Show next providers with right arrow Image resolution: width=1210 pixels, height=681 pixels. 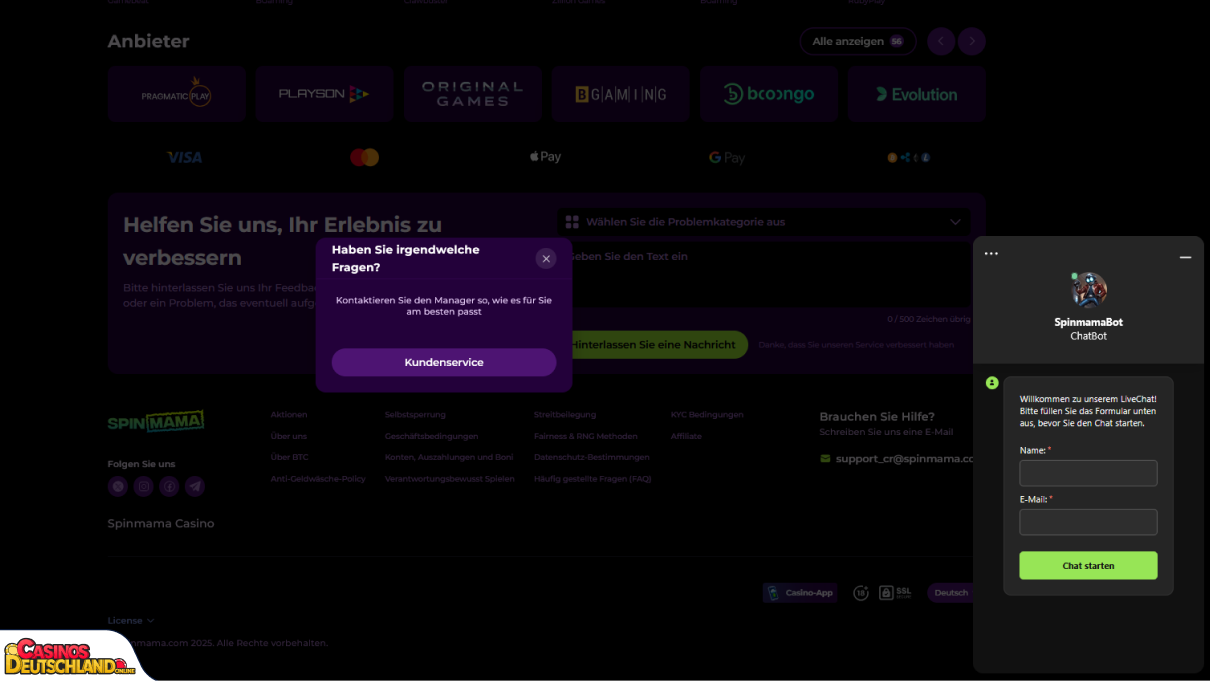(x=971, y=42)
